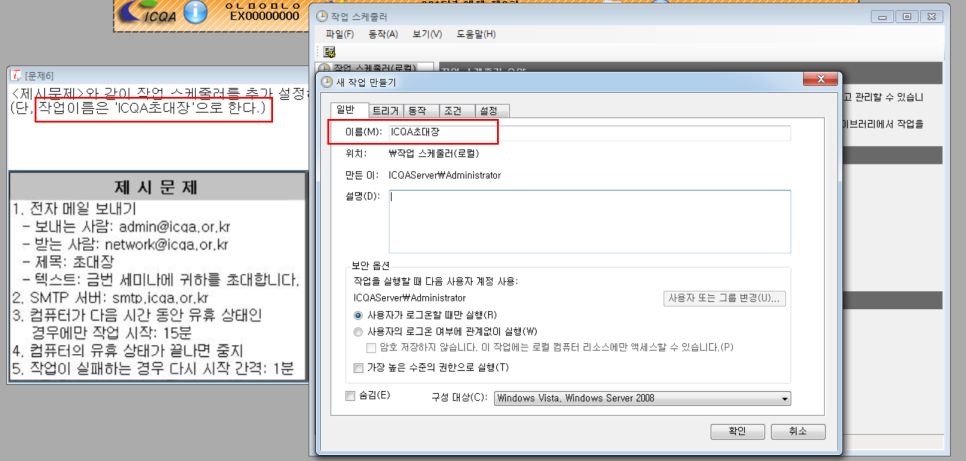The width and height of the screenshot is (966, 461).
Task: Click the clock icon in Task Scheduler title bar
Action: (x=320, y=17)
